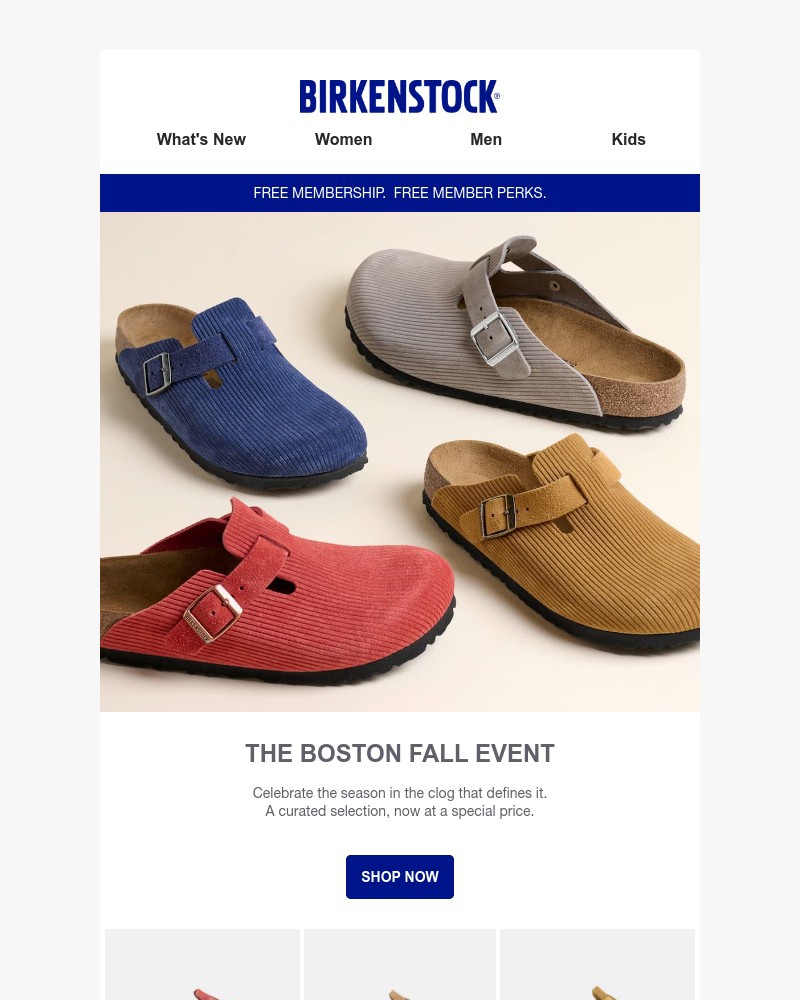
Task: Open the middle product tile below Shop Now
Action: point(400,964)
